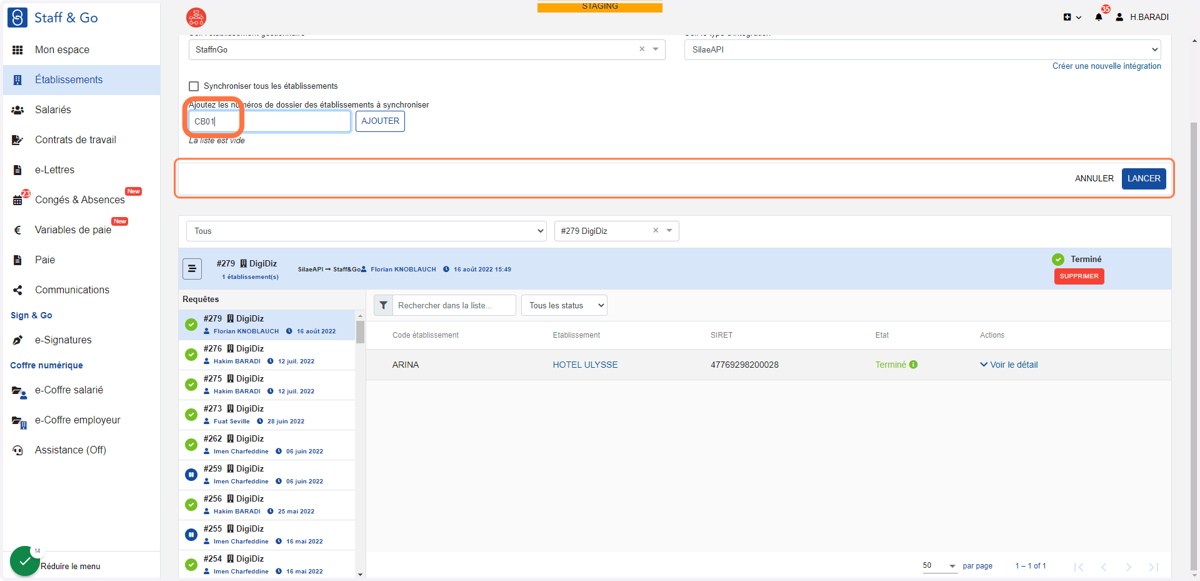
Task: Click the e-Signatures pen icon
Action: [x=17, y=340]
